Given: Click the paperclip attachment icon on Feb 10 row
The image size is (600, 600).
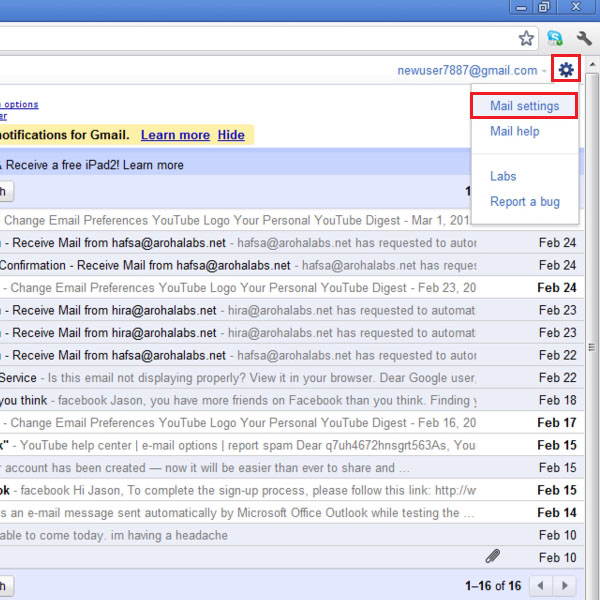Looking at the screenshot, I should tap(492, 556).
